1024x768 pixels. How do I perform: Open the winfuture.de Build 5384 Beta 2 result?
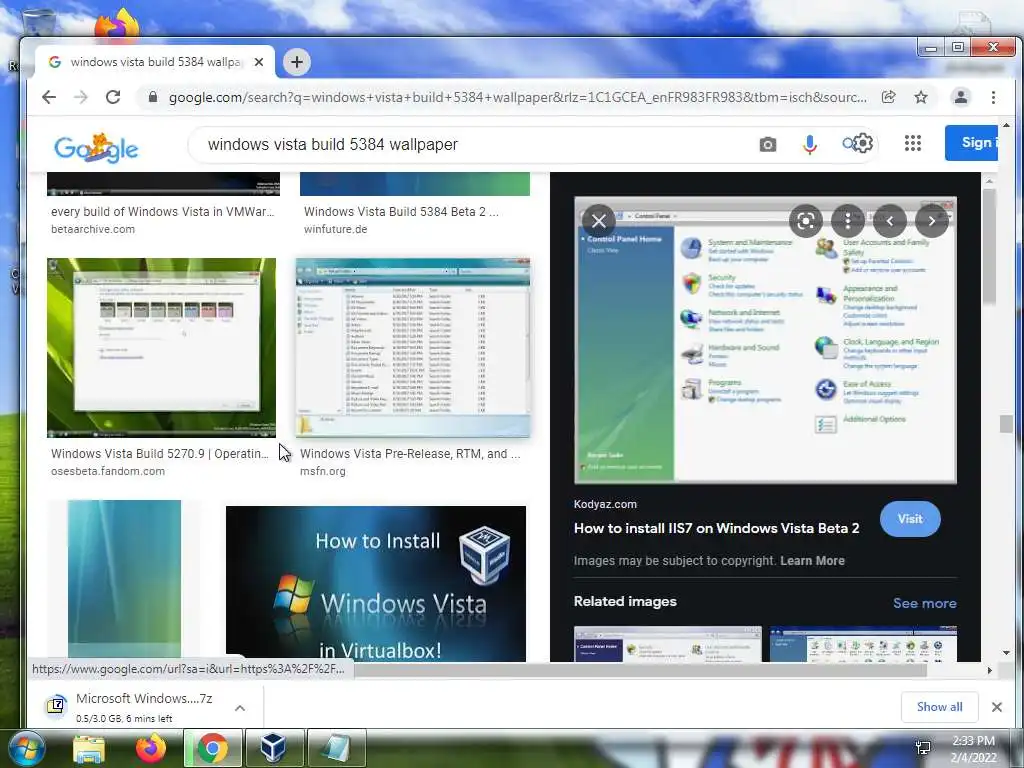coord(401,212)
